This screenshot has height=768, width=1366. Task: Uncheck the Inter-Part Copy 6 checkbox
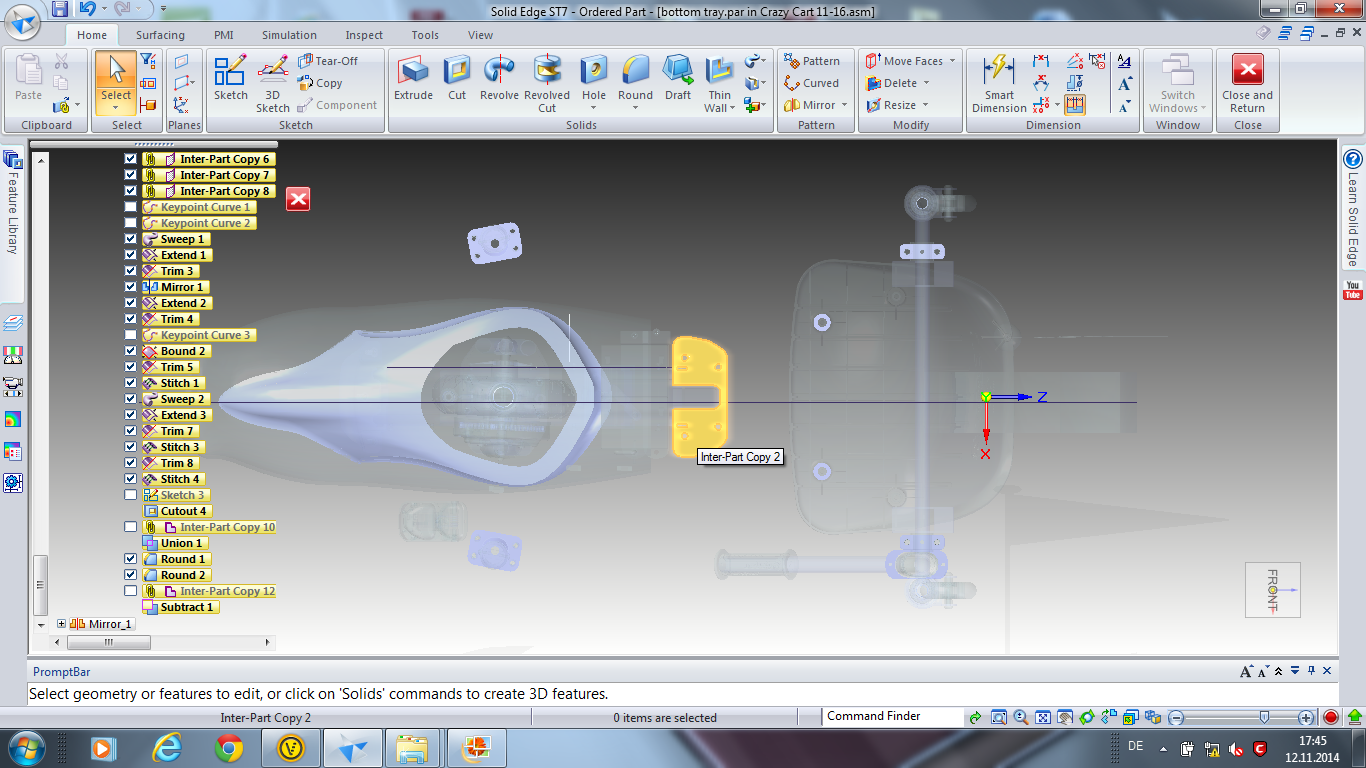(x=130, y=159)
